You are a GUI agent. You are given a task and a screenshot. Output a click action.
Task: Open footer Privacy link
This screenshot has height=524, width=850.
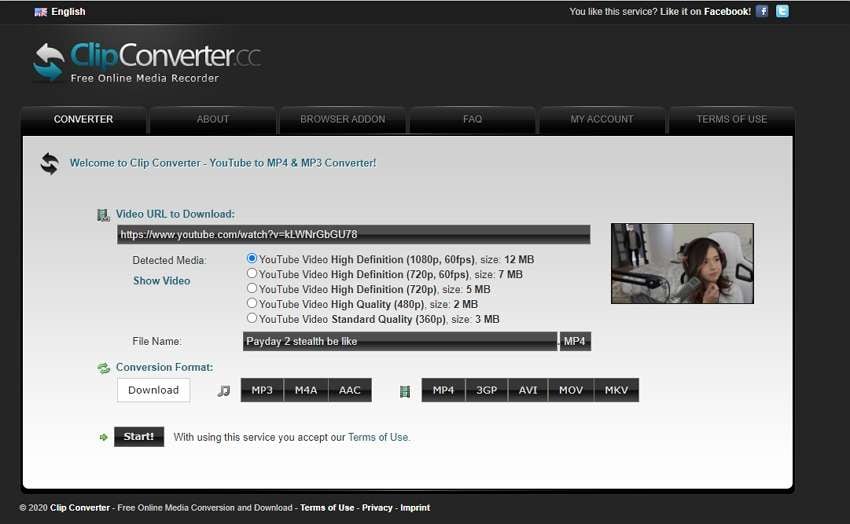click(x=377, y=508)
